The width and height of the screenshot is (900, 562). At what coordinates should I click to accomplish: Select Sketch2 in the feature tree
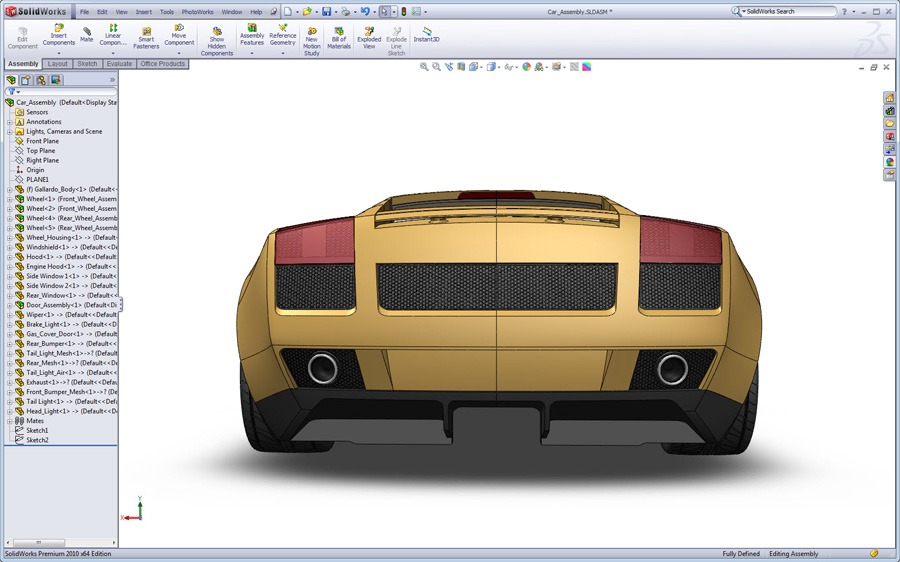coord(37,440)
